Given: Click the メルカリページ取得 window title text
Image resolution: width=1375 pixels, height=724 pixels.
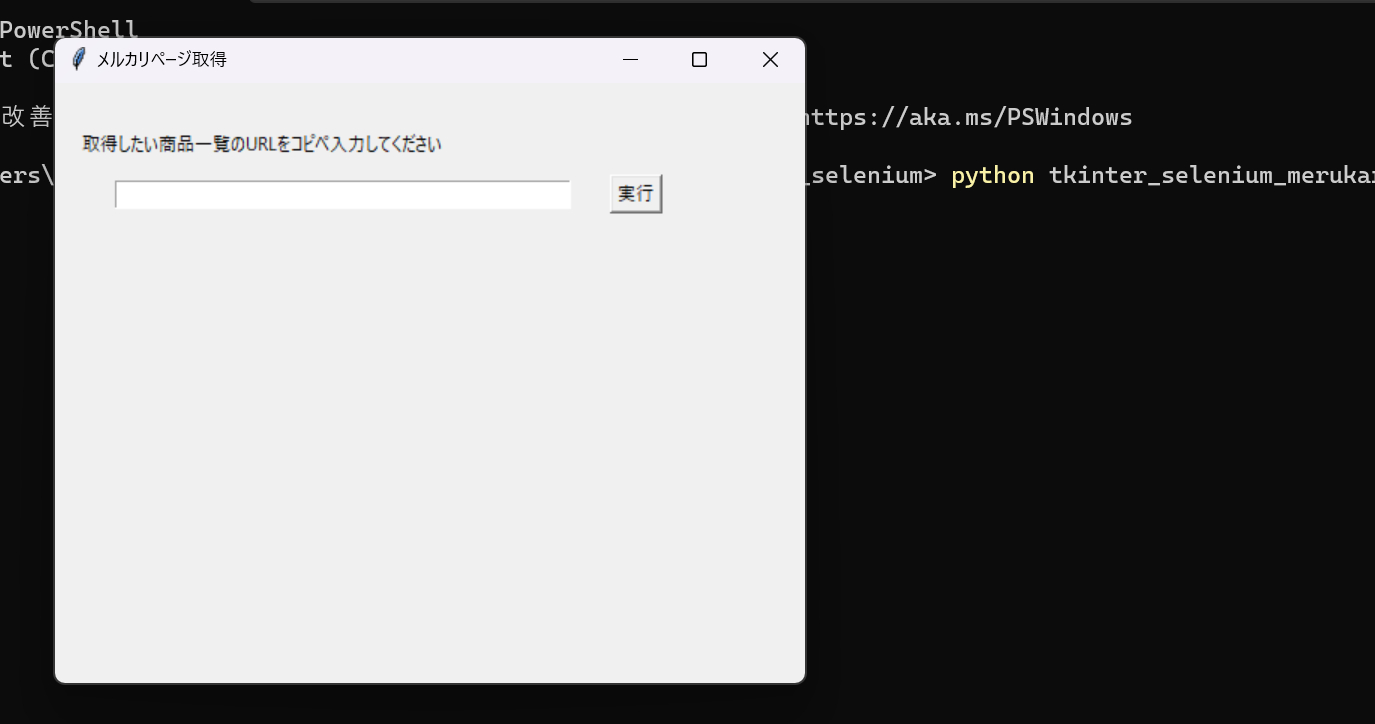Looking at the screenshot, I should pyautogui.click(x=162, y=60).
